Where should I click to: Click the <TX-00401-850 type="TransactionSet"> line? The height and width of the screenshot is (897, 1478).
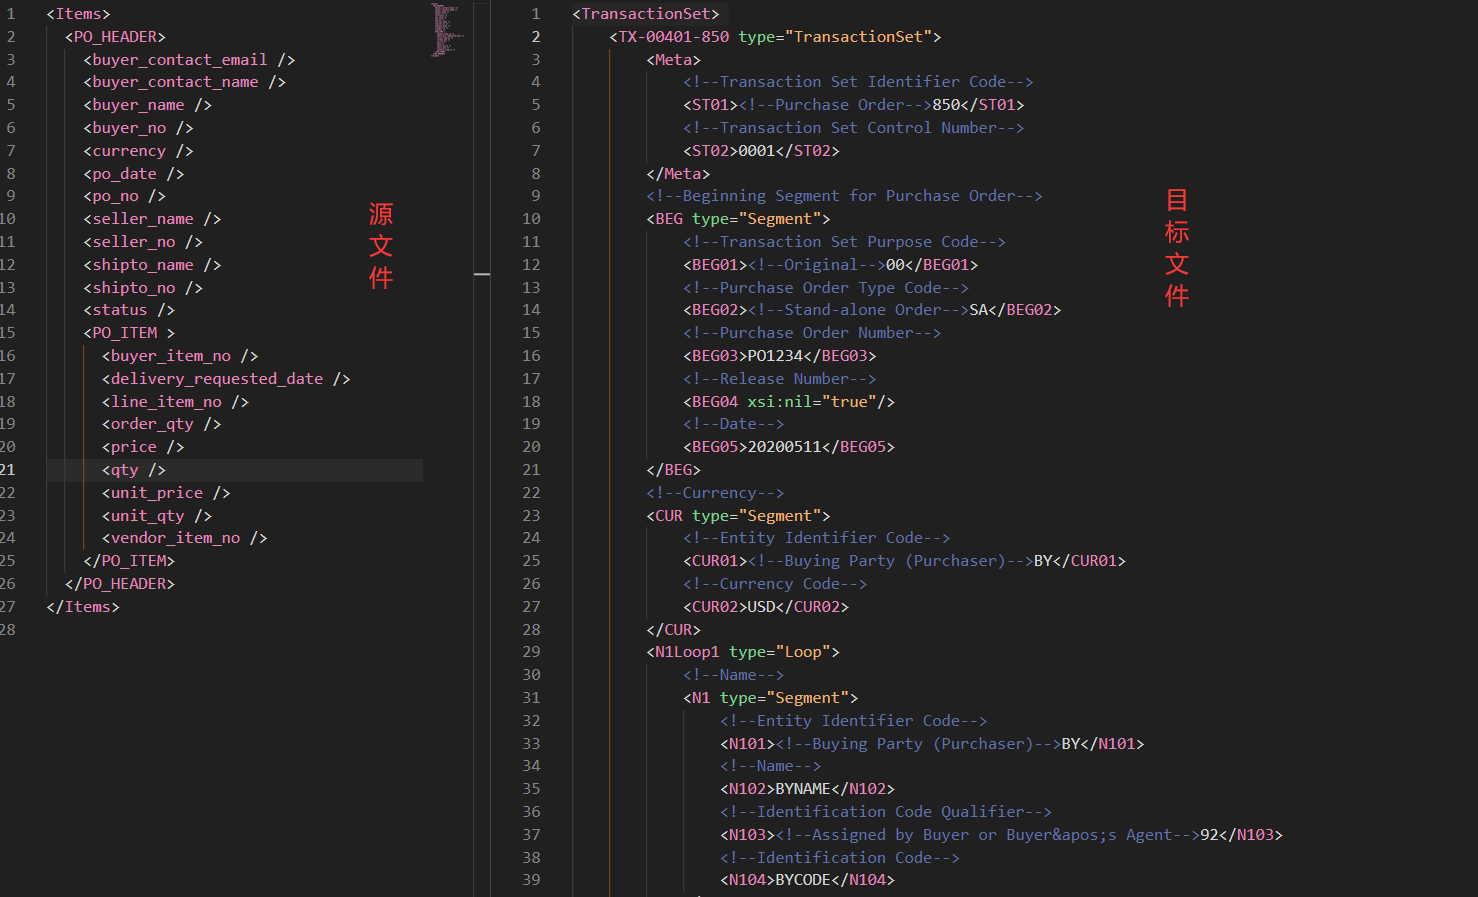point(775,37)
